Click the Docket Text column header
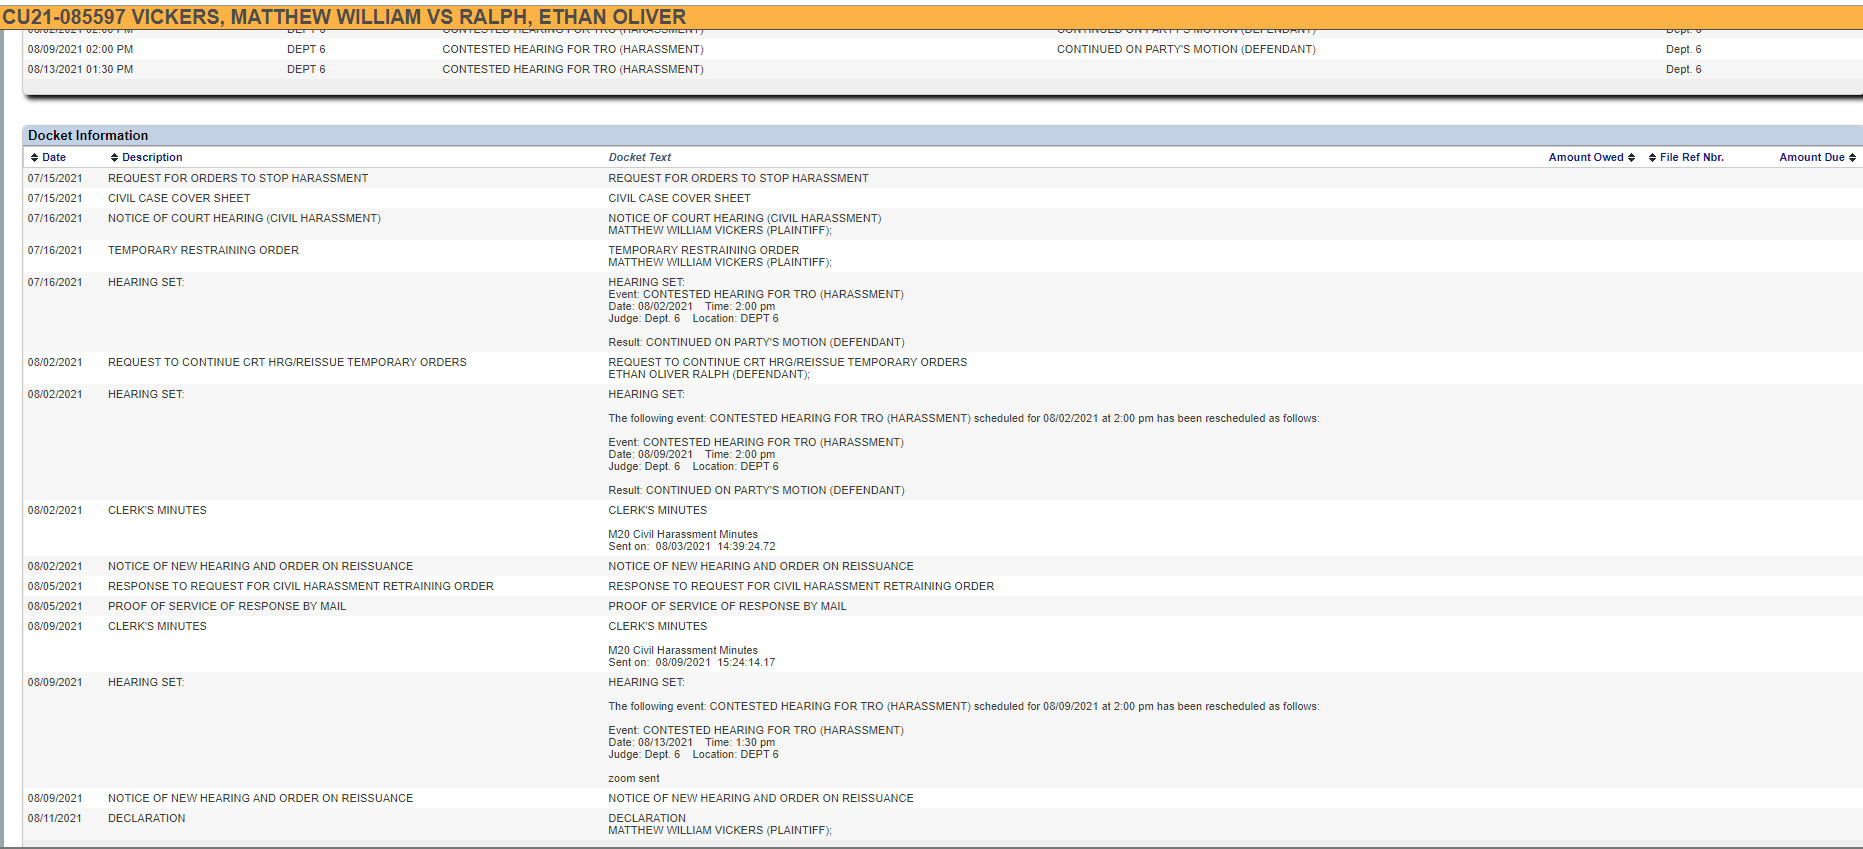 tap(640, 157)
